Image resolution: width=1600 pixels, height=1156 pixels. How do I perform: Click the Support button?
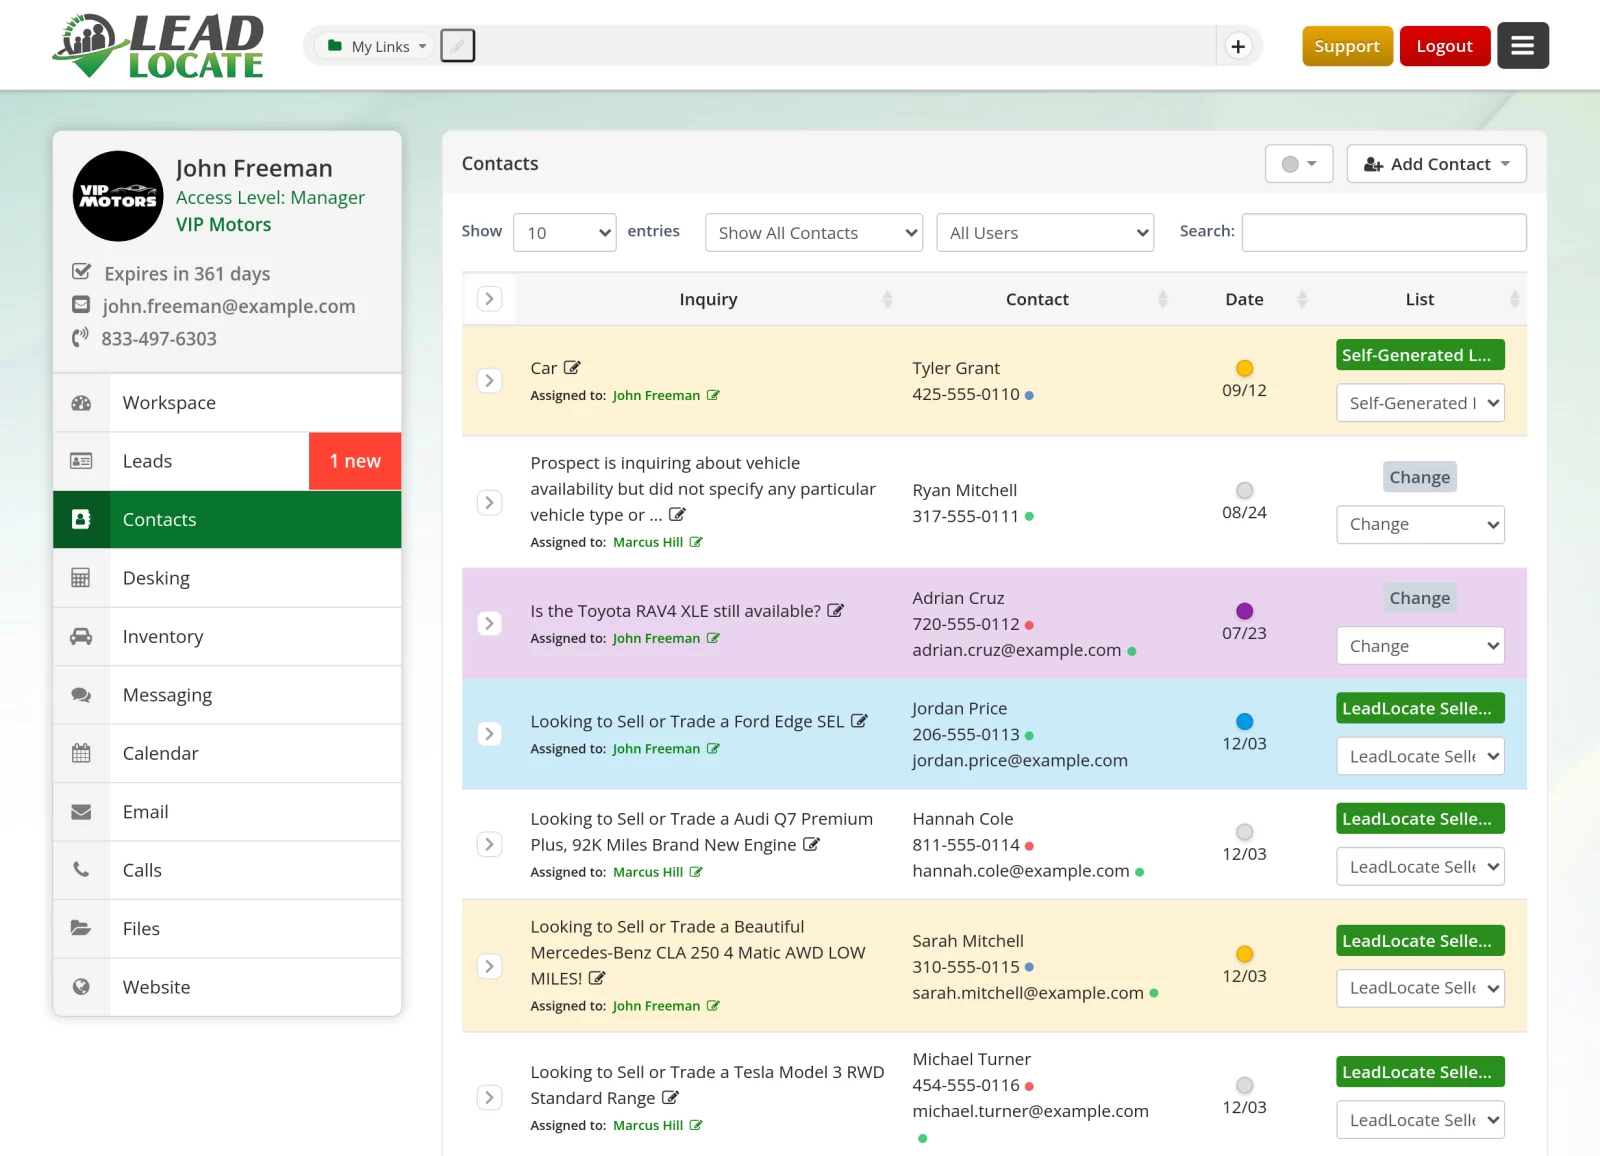(x=1347, y=46)
